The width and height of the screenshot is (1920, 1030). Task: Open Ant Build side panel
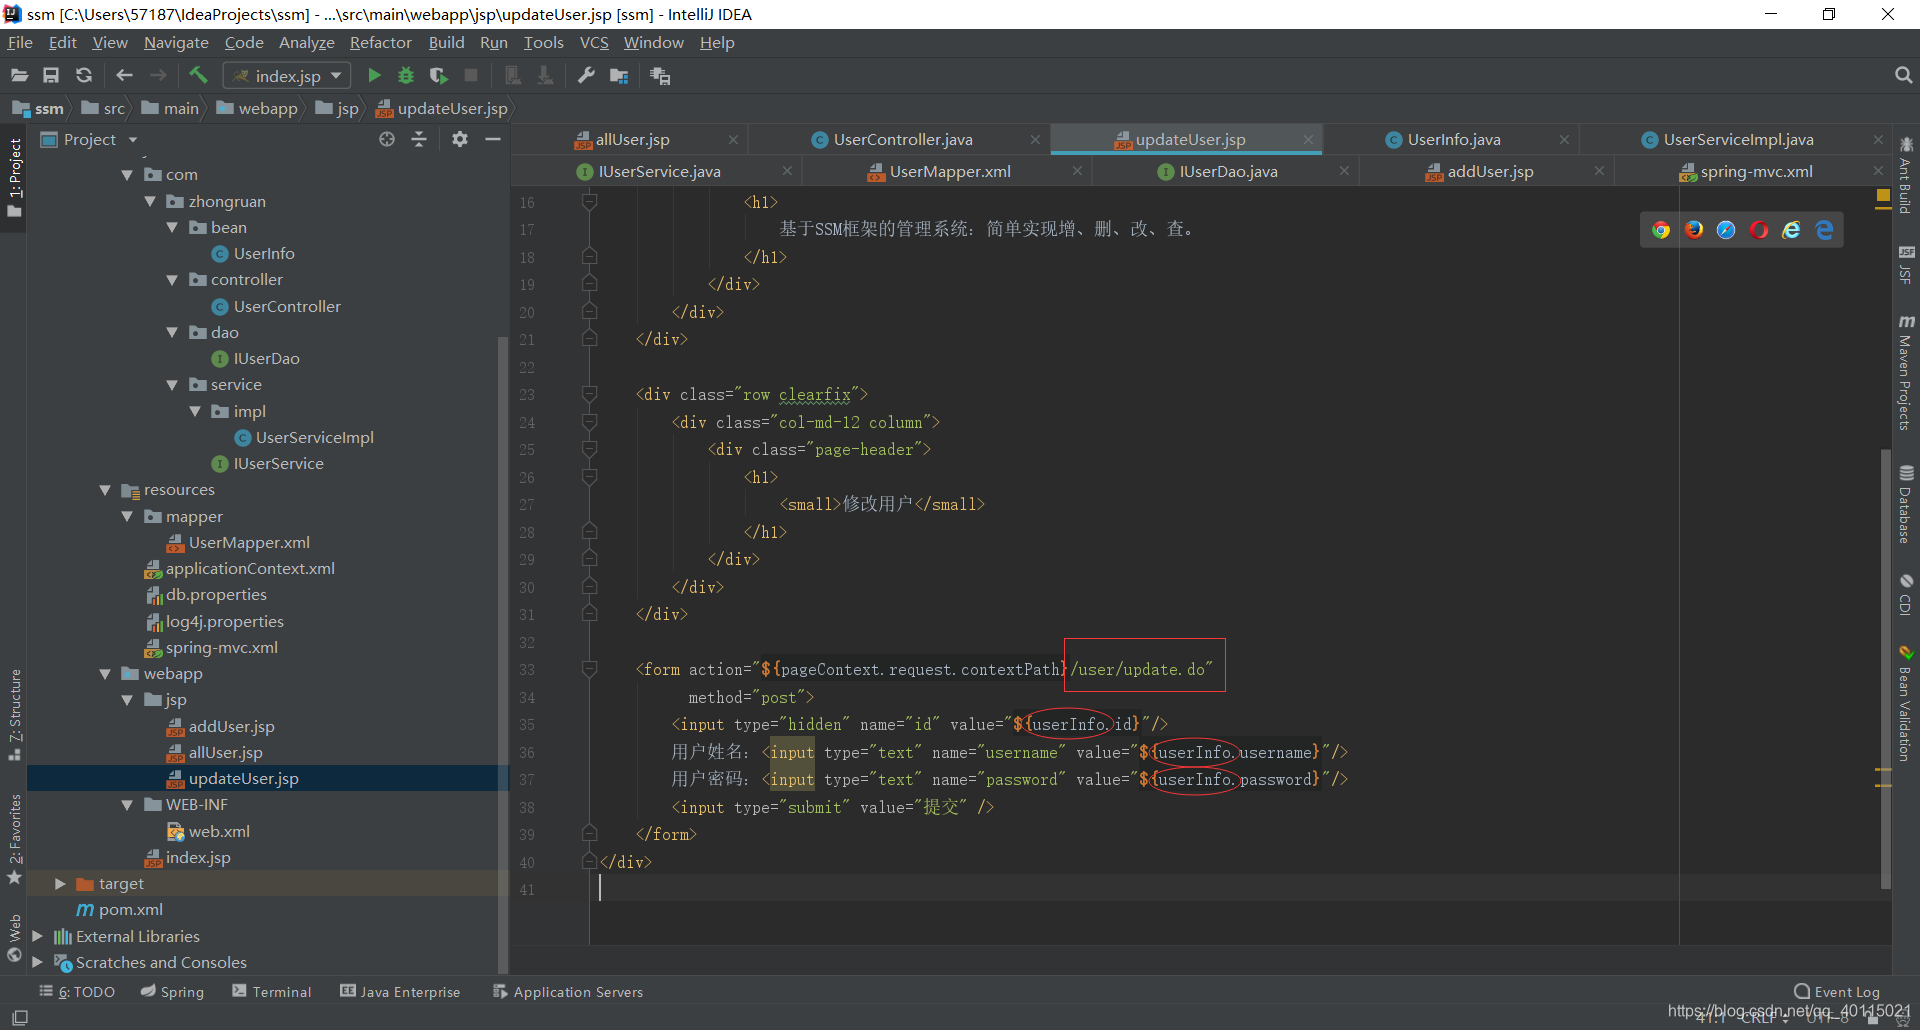pos(1906,176)
